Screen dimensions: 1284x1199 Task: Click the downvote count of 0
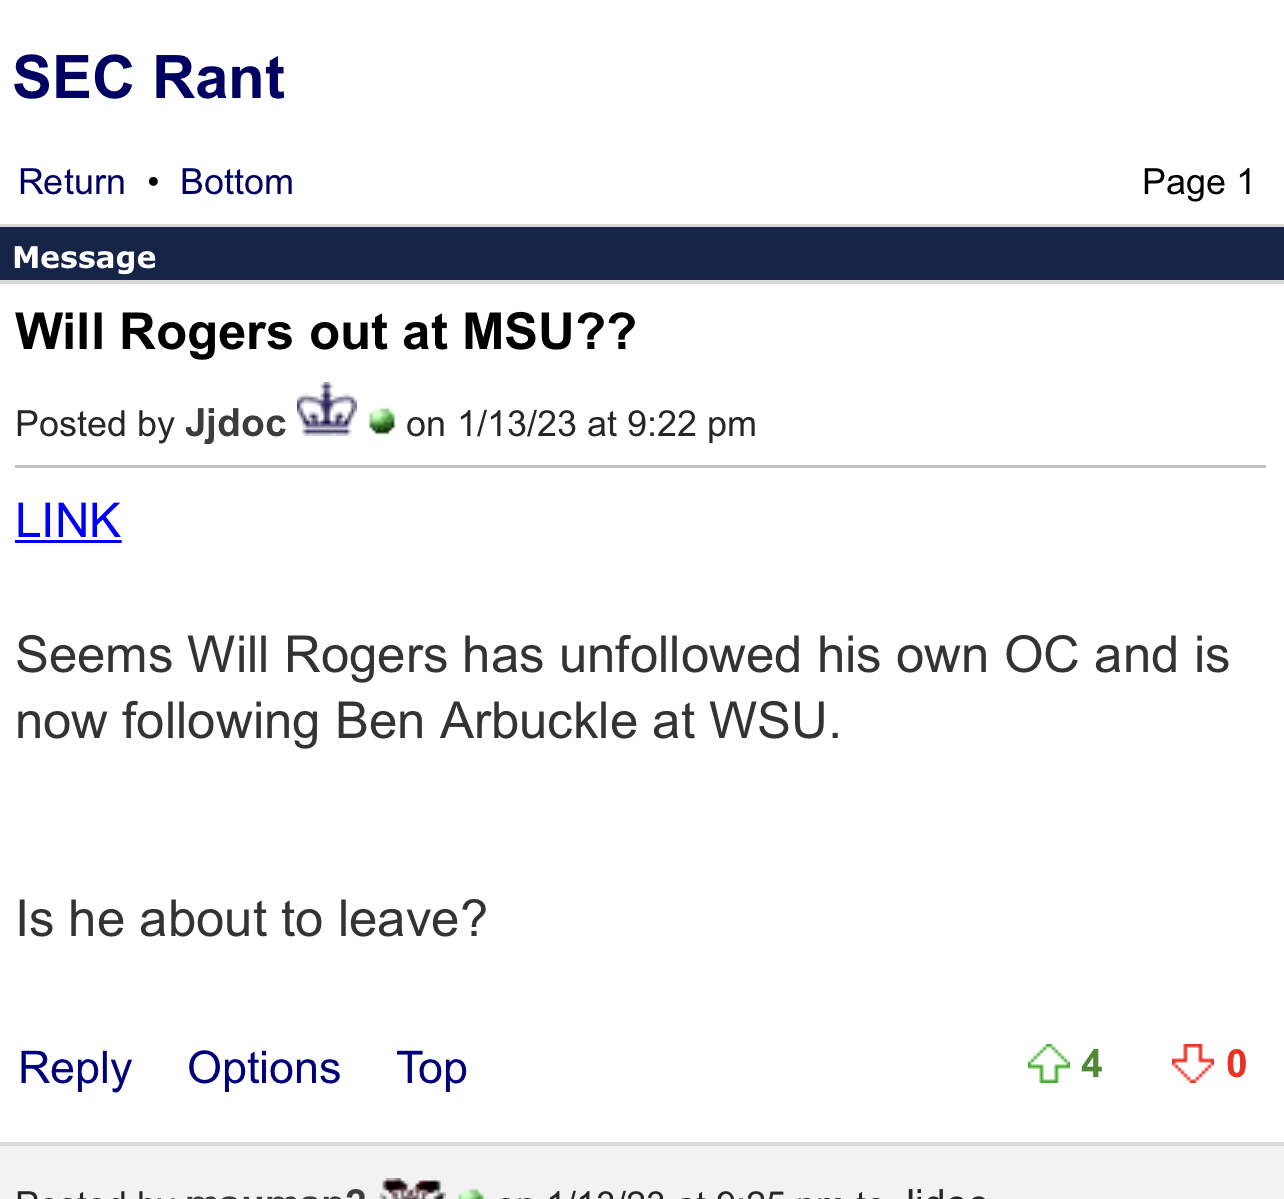tap(1236, 1064)
